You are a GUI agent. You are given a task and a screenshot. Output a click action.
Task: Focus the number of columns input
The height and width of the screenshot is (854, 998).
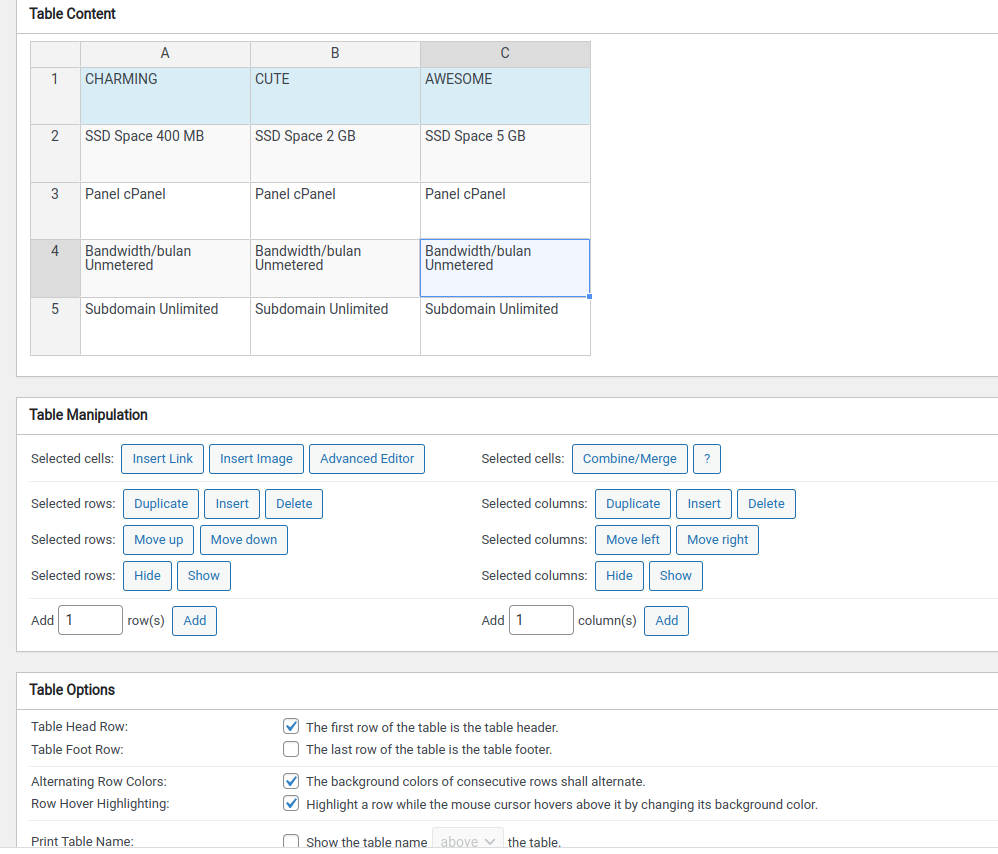tap(541, 620)
